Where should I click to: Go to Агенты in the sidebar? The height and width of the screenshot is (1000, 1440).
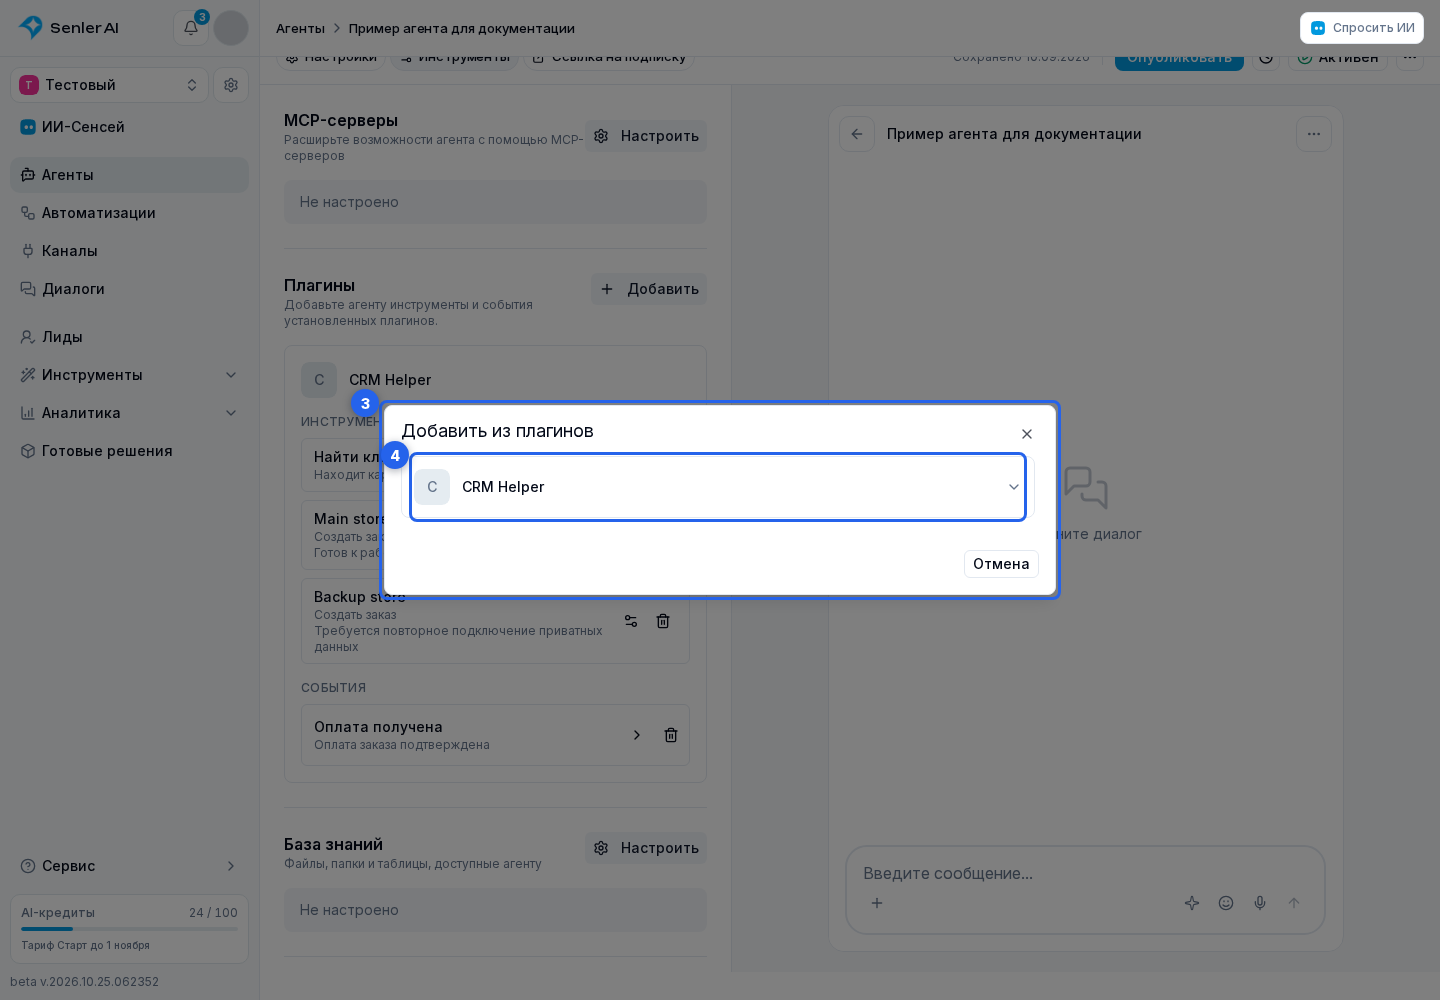click(x=130, y=175)
